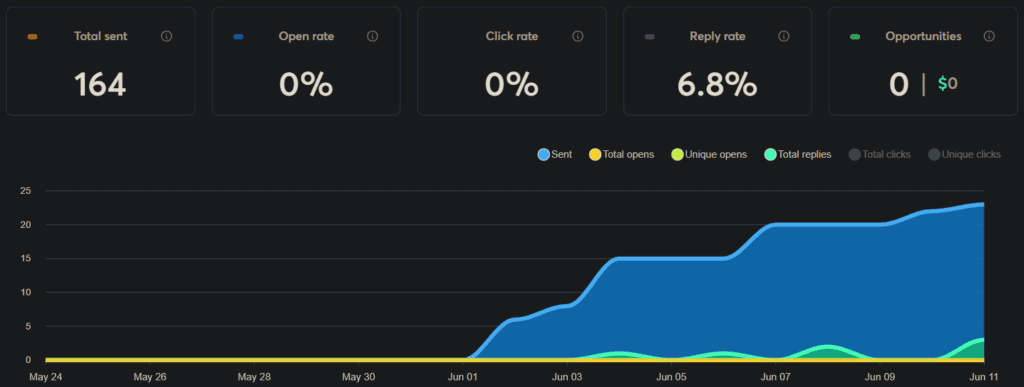Click the Jun 01 axis date label
This screenshot has width=1024, height=387.
(x=462, y=377)
